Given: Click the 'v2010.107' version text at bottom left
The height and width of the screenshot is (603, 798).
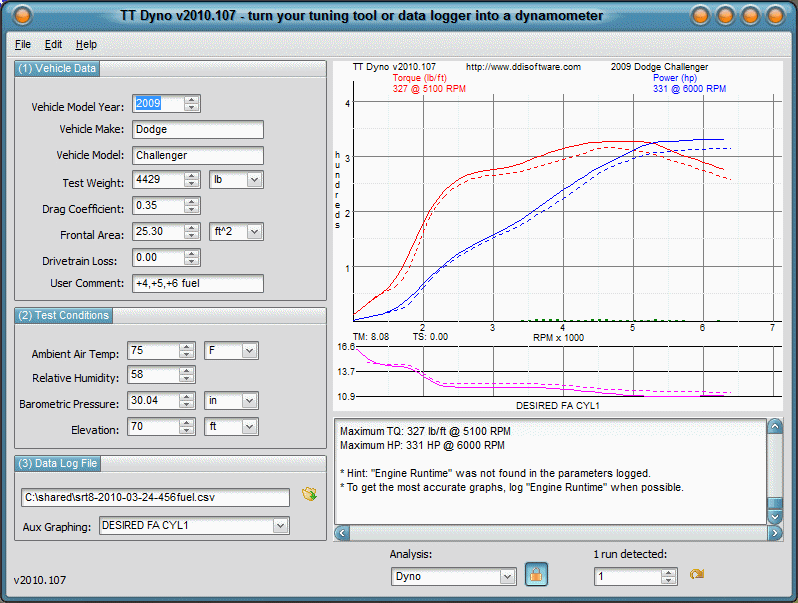Looking at the screenshot, I should point(40,580).
